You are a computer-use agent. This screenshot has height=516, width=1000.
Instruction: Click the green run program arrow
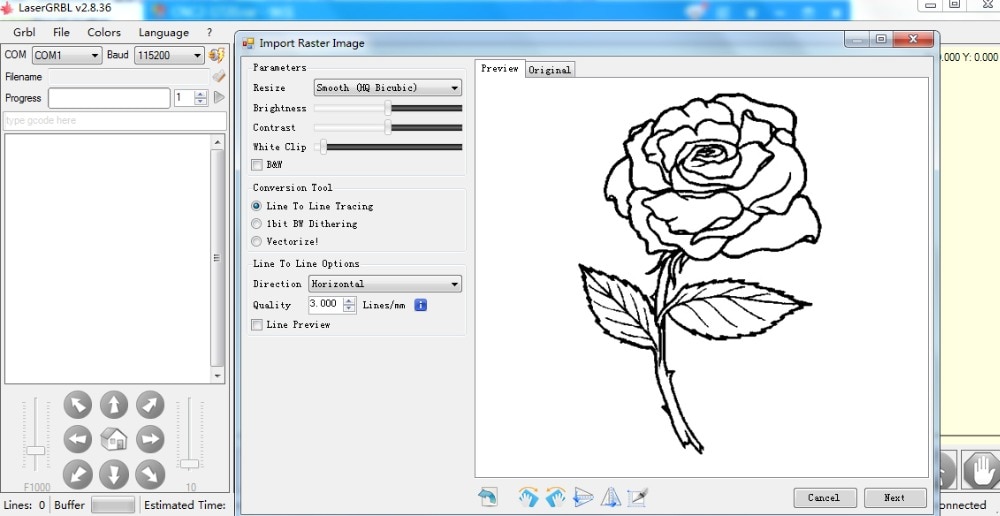(219, 98)
